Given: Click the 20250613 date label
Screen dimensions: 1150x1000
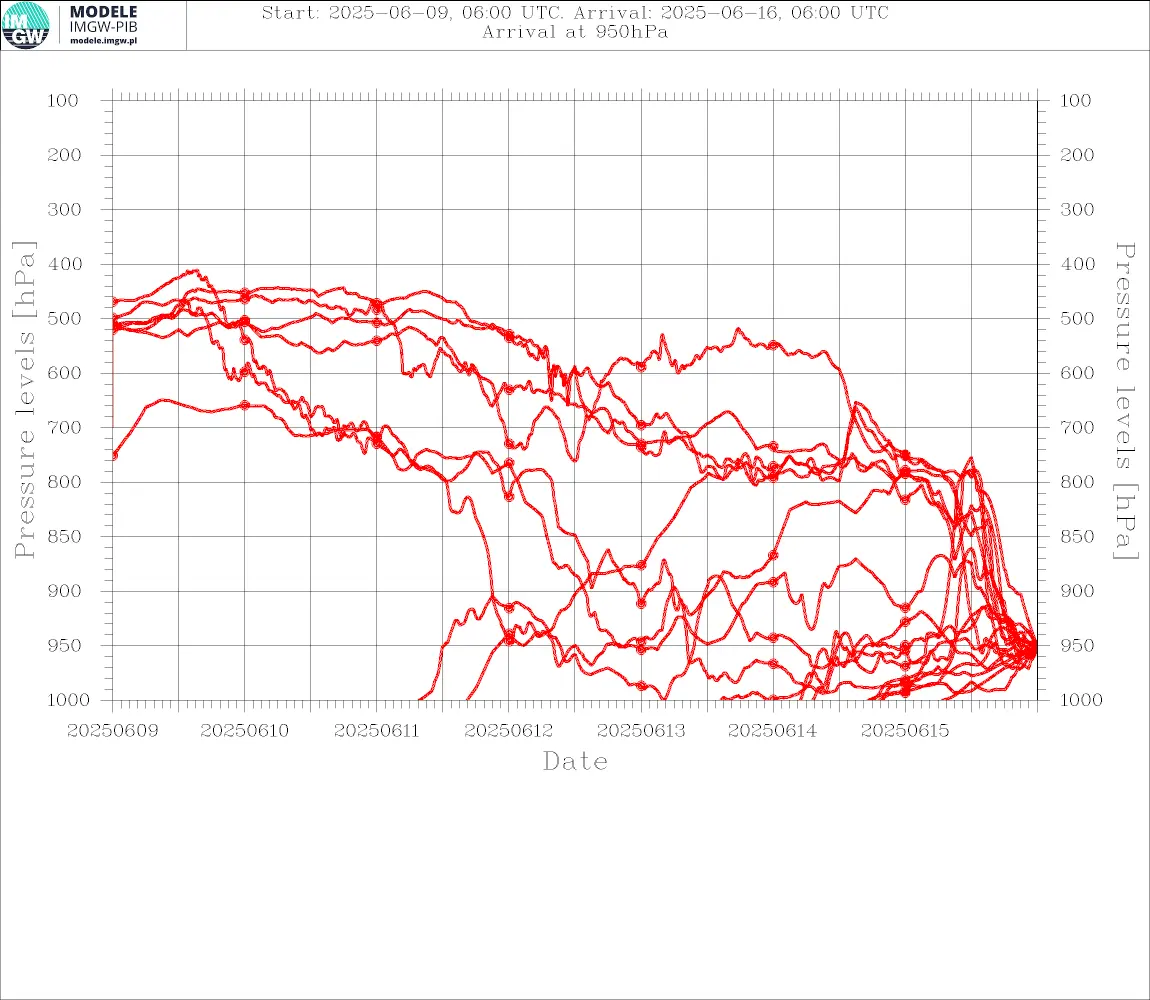Looking at the screenshot, I should (641, 731).
